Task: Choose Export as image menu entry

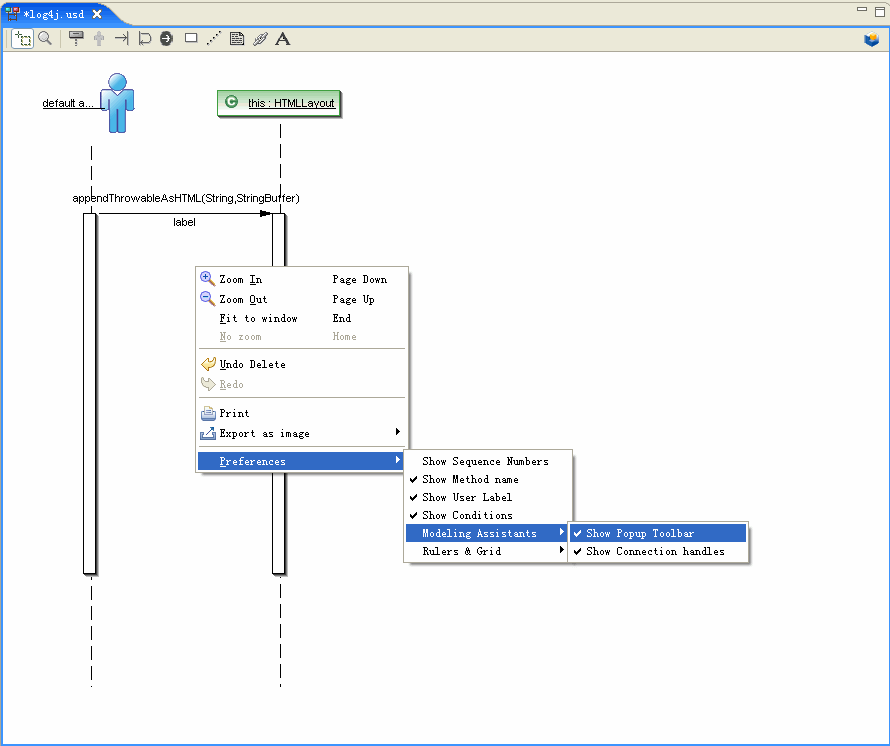Action: tap(301, 433)
